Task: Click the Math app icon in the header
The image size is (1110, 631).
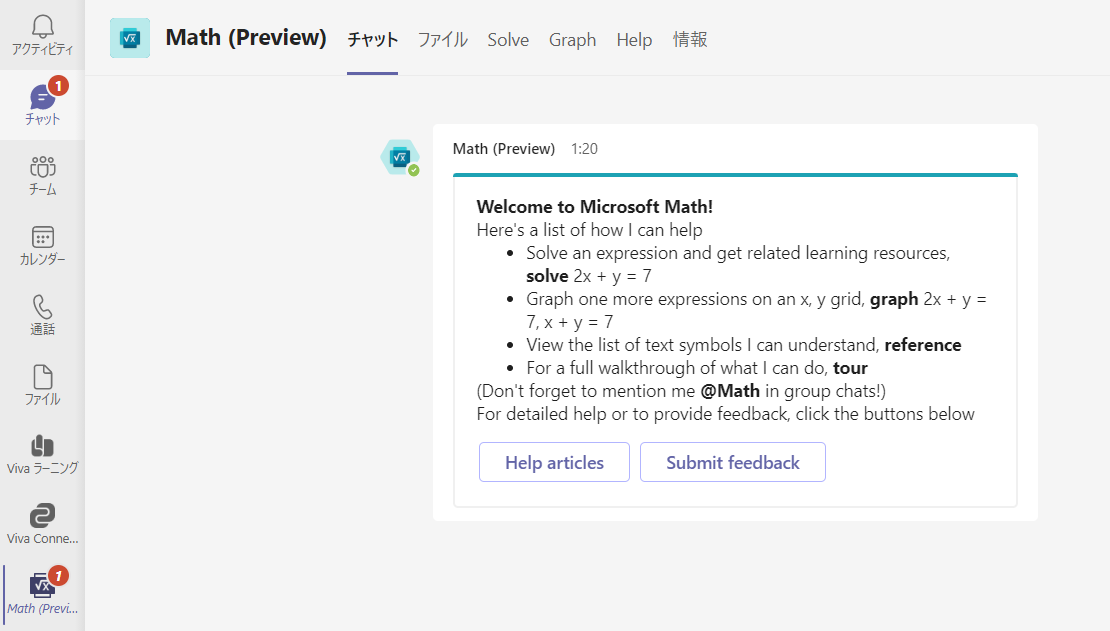Action: (130, 37)
